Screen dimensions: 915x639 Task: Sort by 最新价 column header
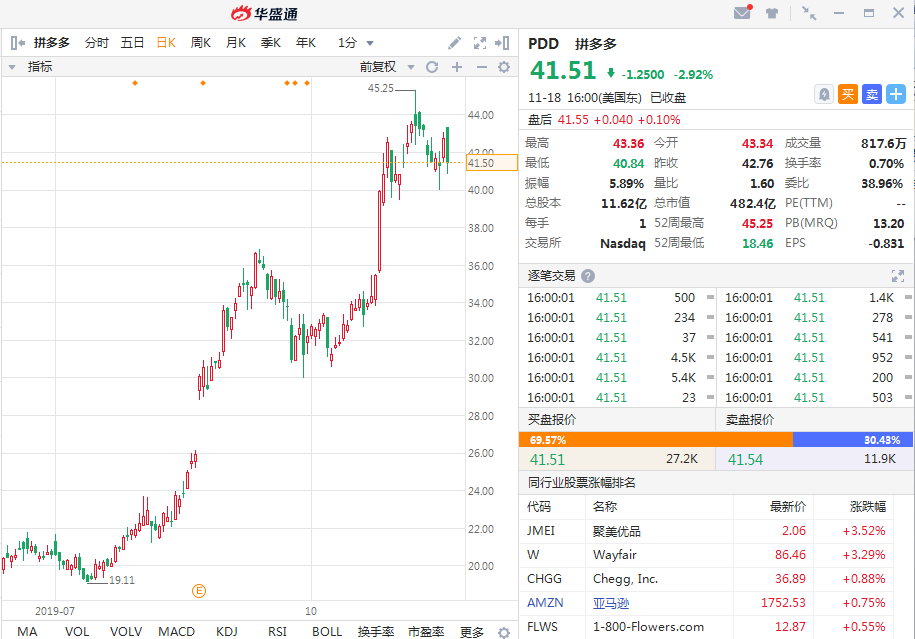click(x=788, y=507)
